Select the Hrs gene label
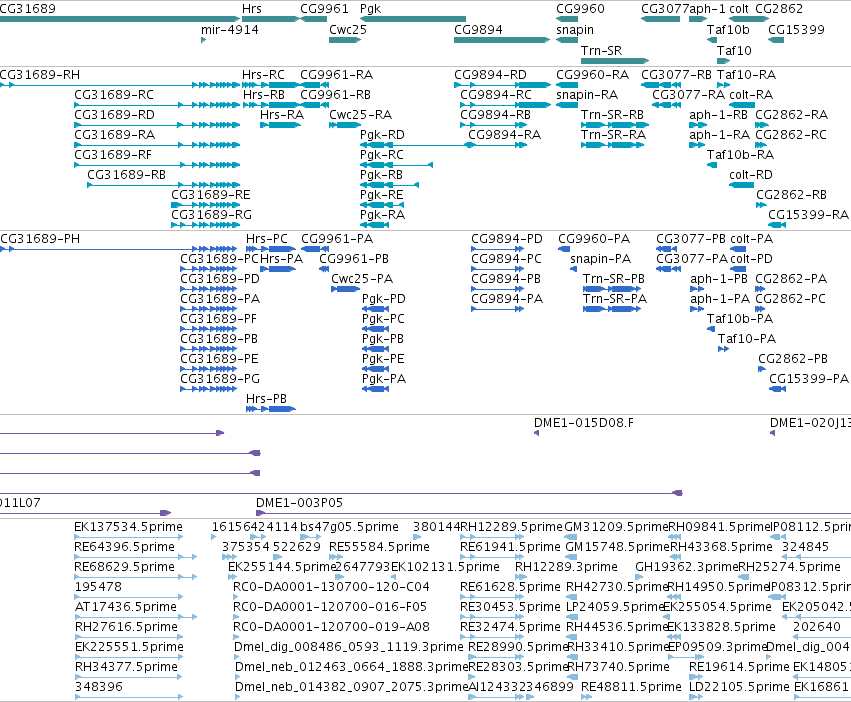This screenshot has width=851, height=702. click(x=252, y=9)
